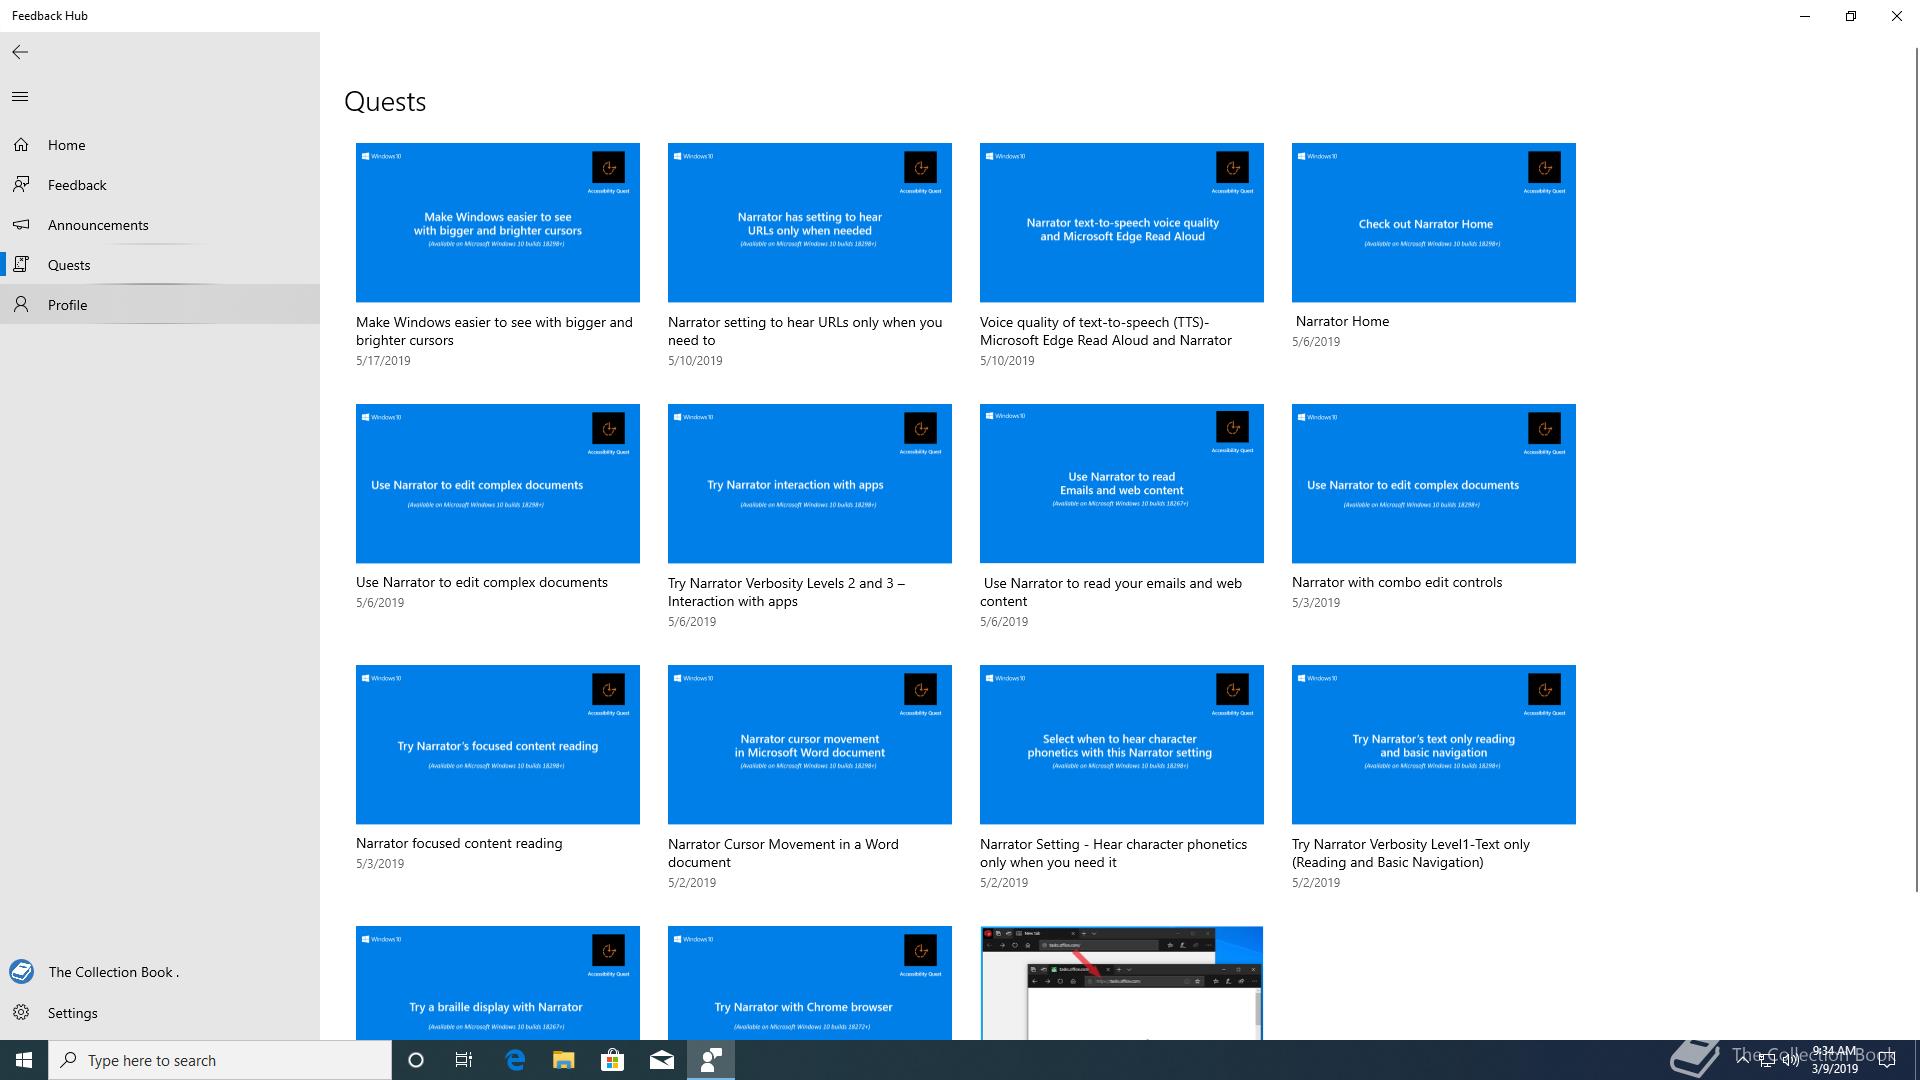The image size is (1920, 1080).
Task: Click the Cortana circle icon on the taskbar
Action: point(416,1060)
